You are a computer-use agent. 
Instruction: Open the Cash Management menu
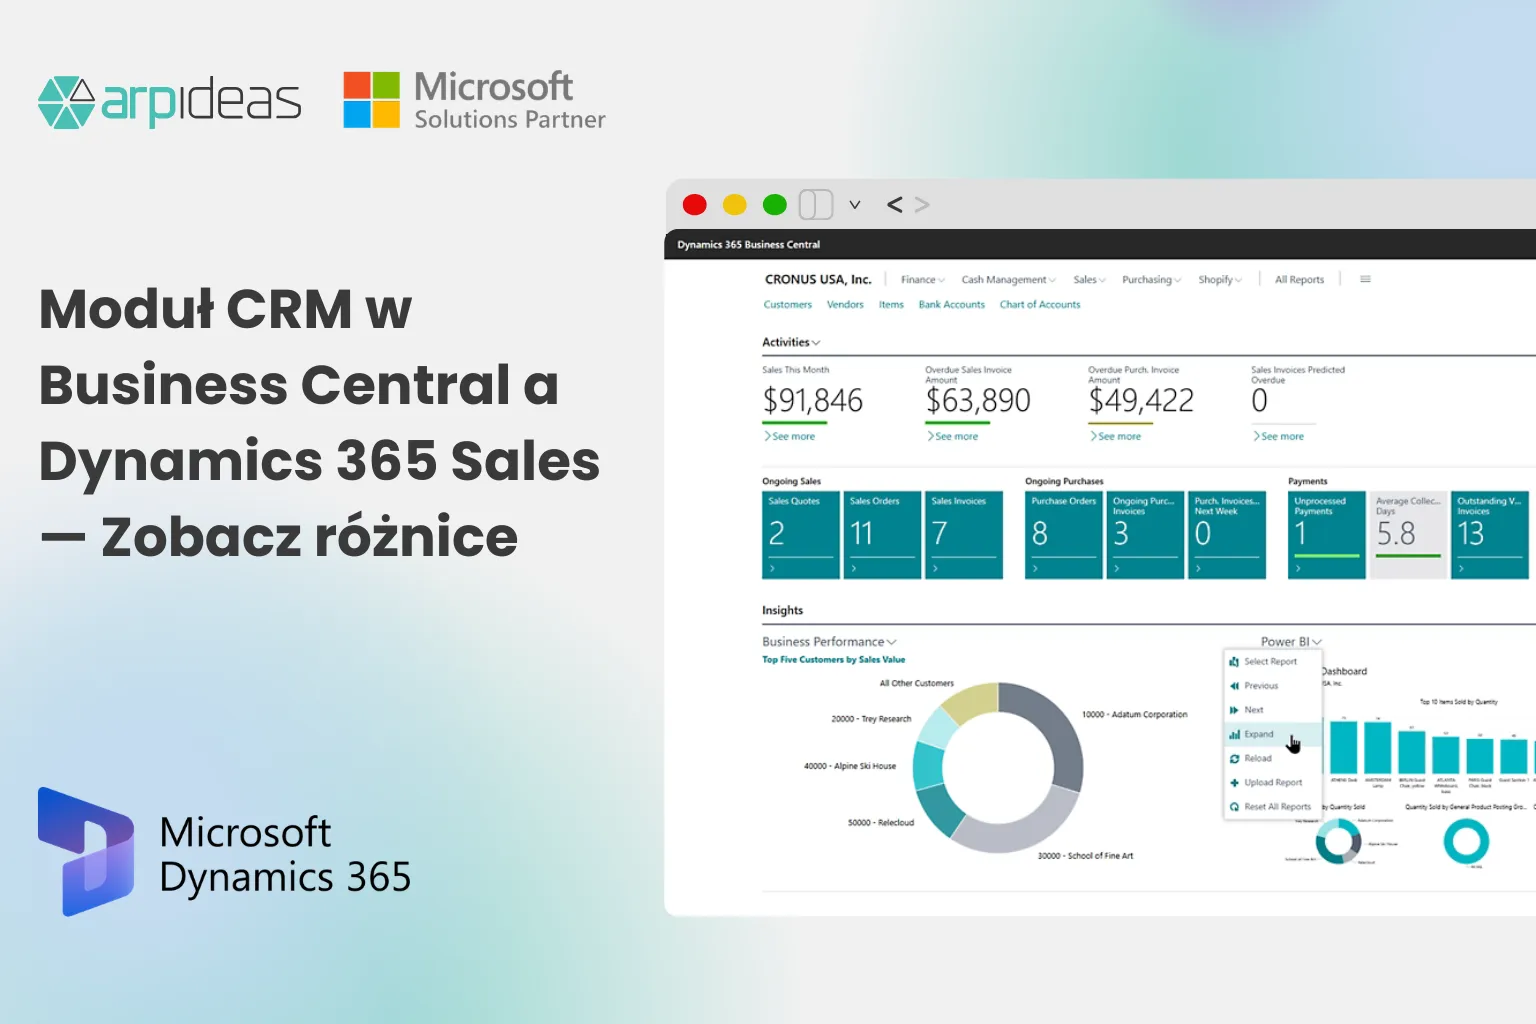(x=1008, y=280)
